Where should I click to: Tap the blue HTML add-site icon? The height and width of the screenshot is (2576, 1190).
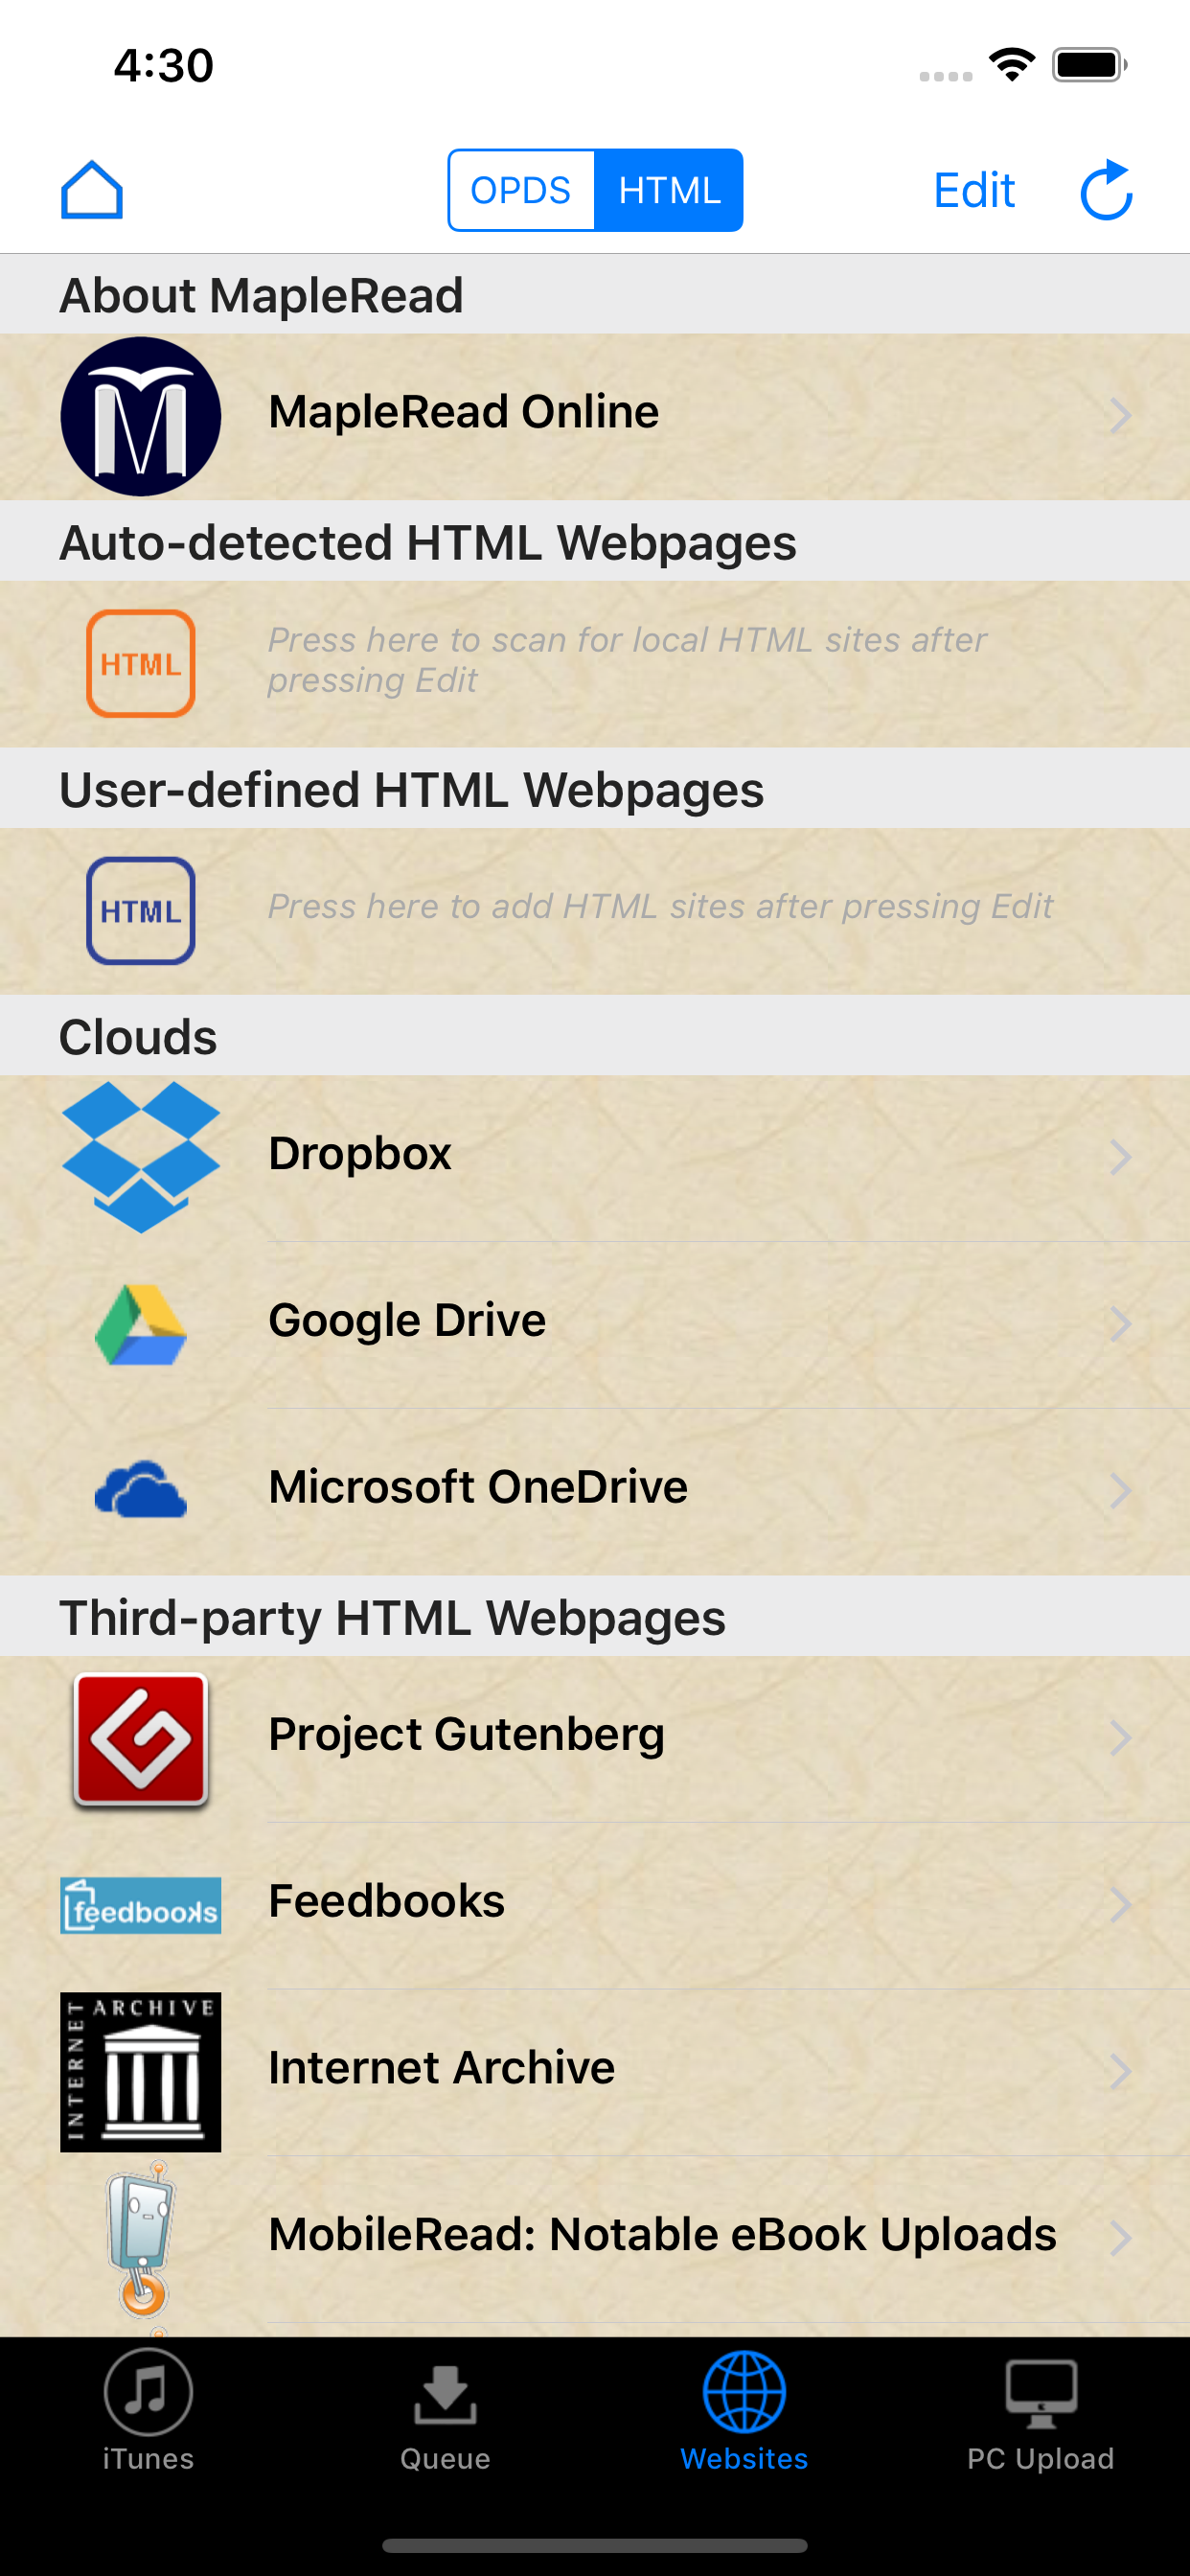(140, 910)
